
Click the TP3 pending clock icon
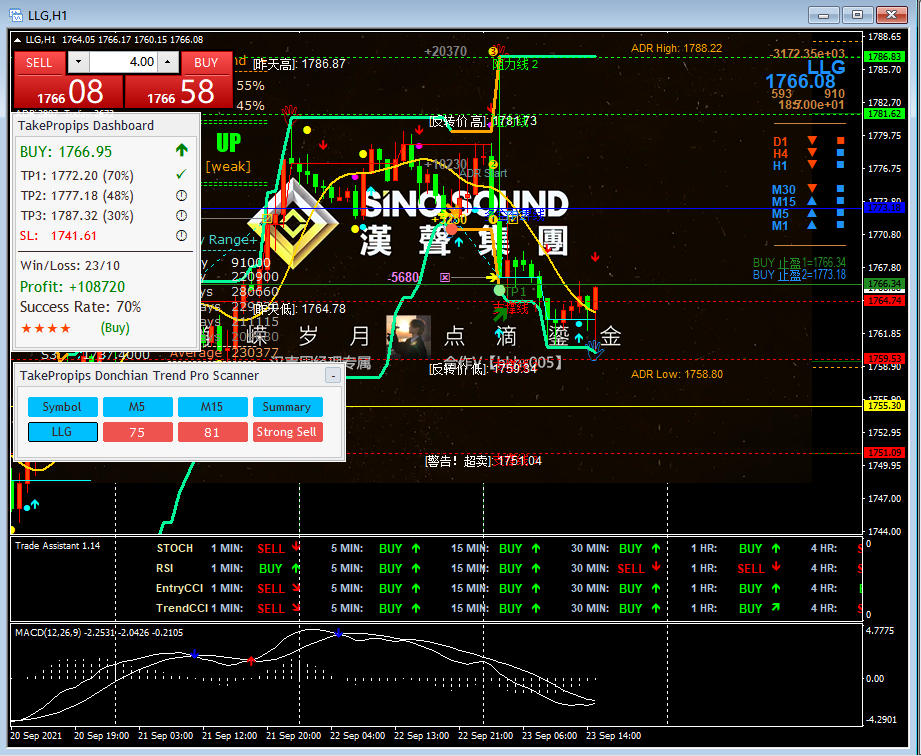(181, 216)
